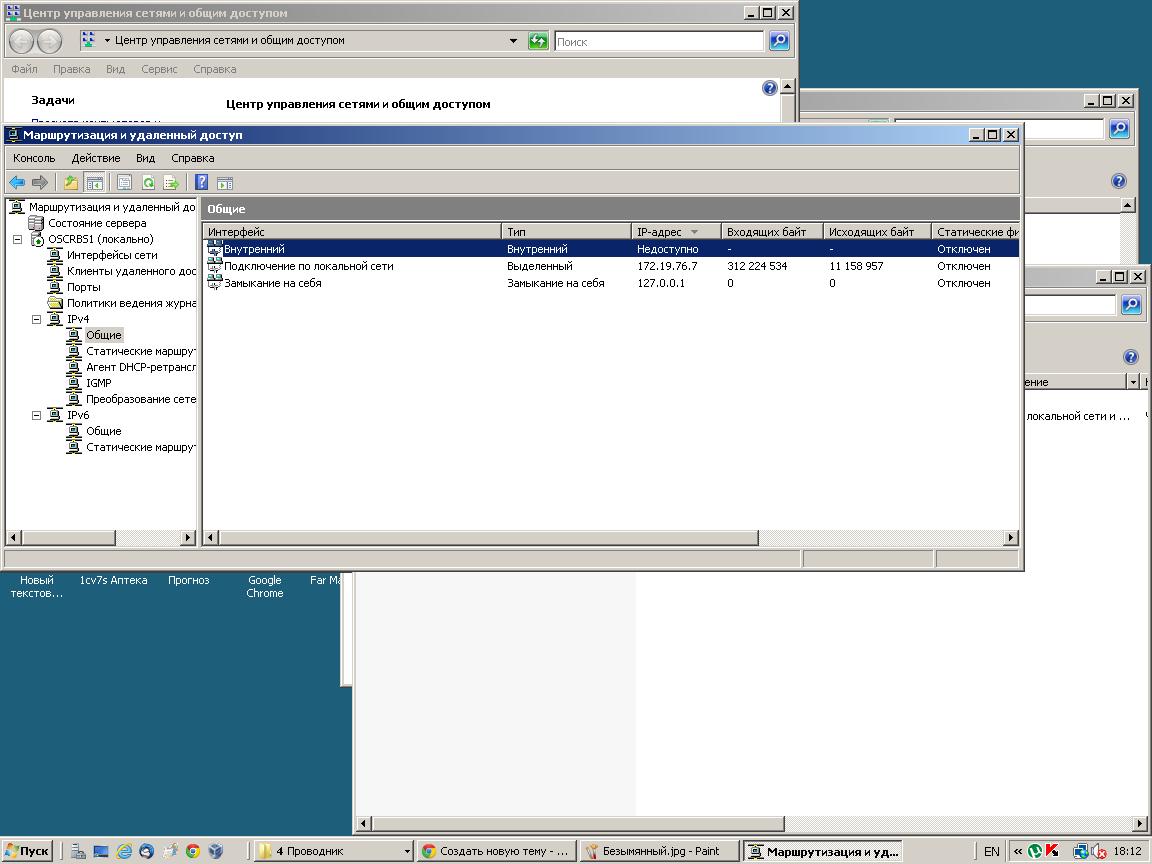
Task: Open help with the blue question mark icon
Action: click(x=201, y=182)
